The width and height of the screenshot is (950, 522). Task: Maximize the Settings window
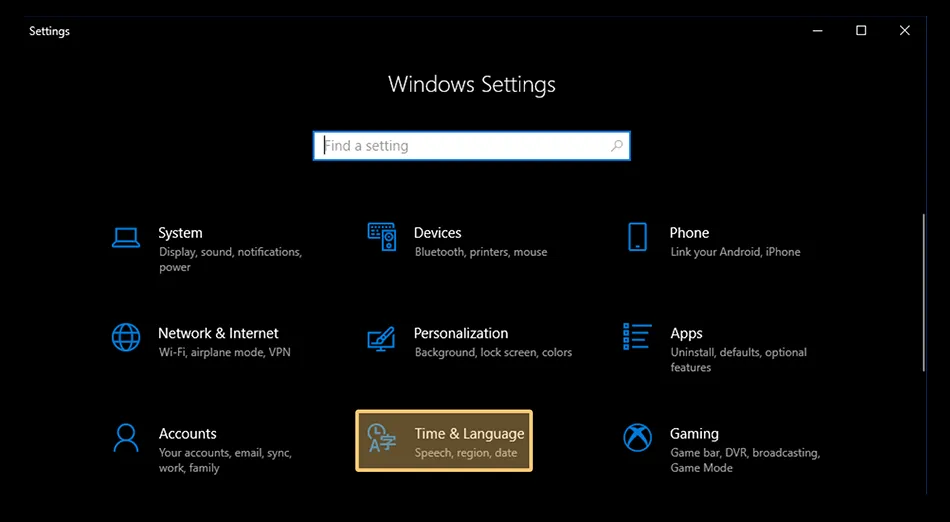click(x=861, y=30)
